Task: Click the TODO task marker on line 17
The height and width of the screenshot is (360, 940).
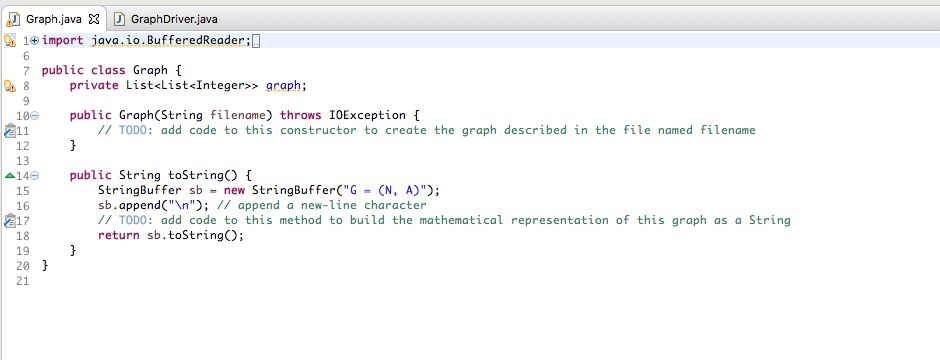Action: [9, 220]
